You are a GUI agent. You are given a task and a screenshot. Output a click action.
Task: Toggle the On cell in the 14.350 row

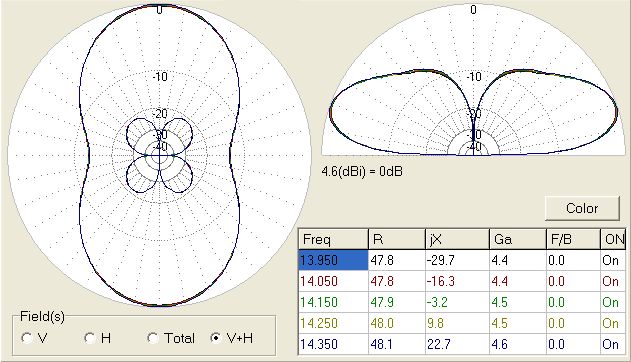pos(613,344)
